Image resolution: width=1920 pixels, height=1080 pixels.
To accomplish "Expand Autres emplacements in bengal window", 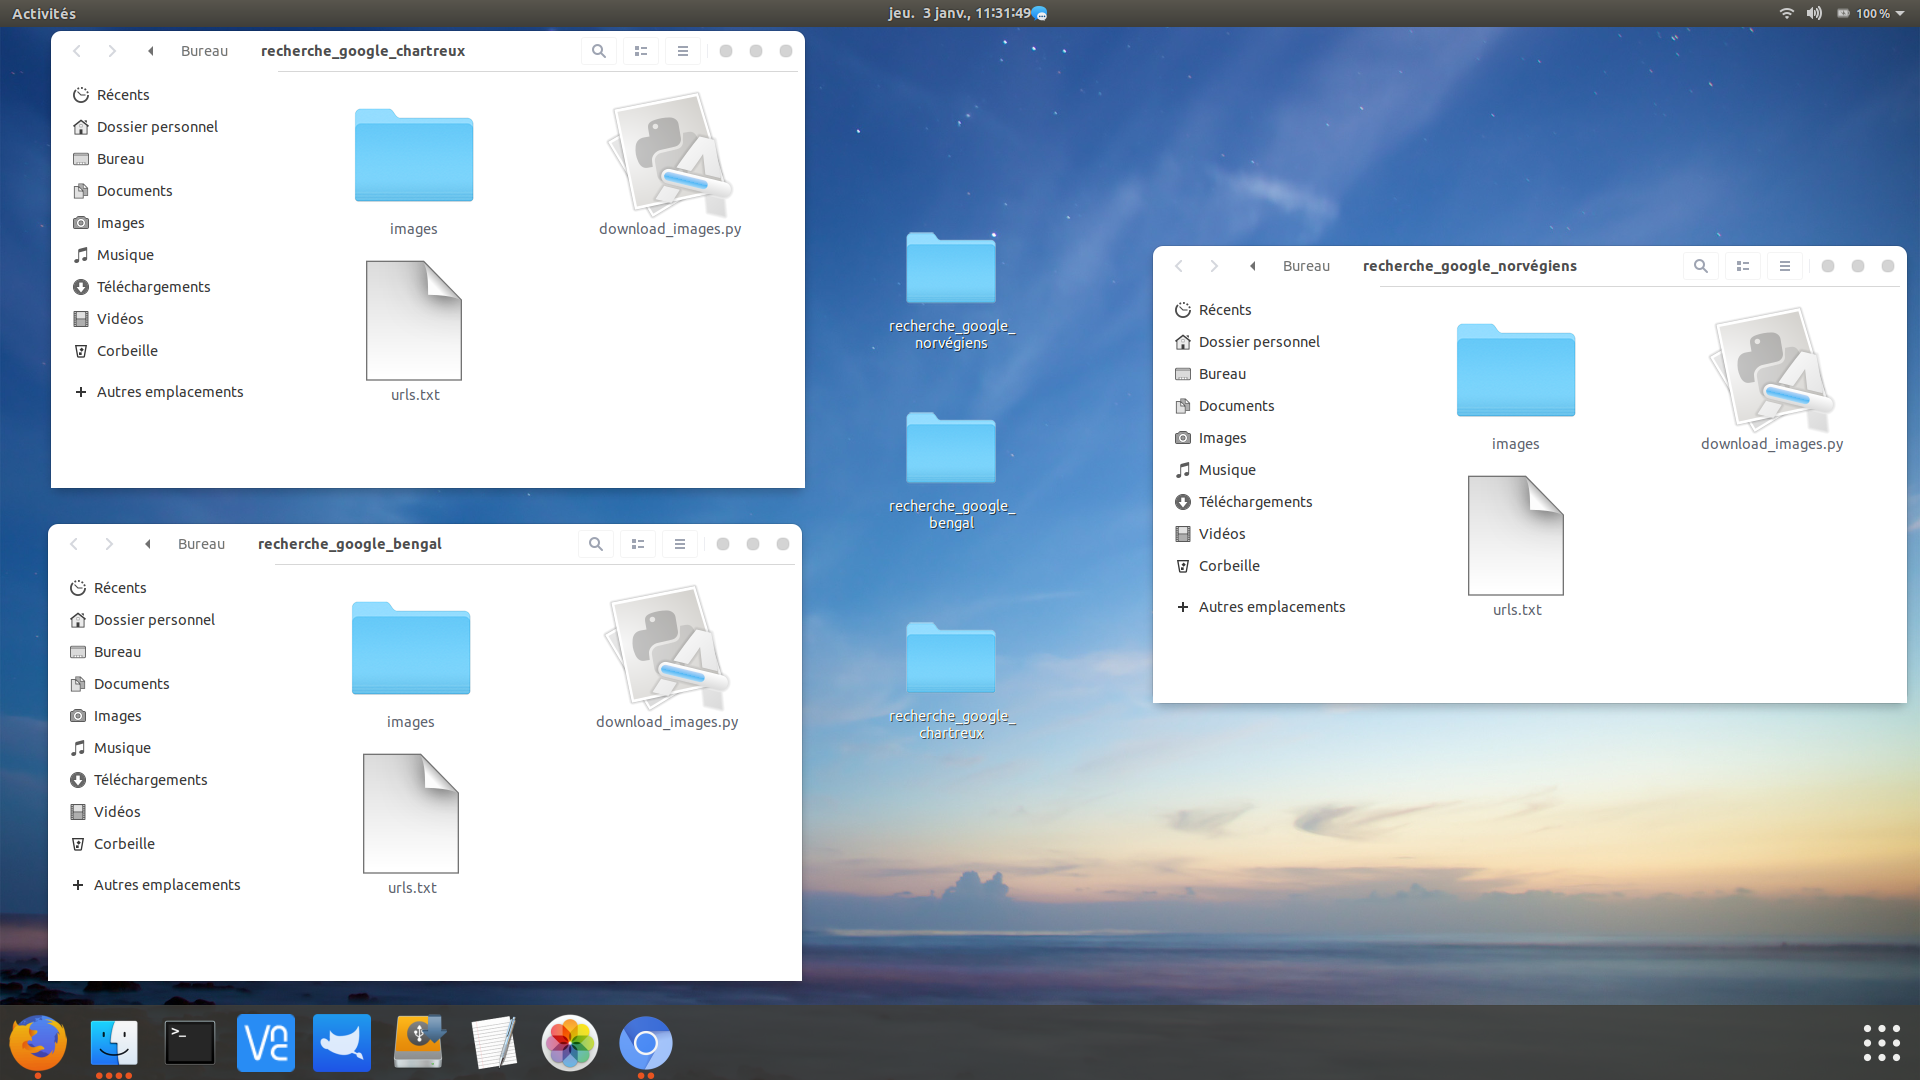I will (166, 885).
